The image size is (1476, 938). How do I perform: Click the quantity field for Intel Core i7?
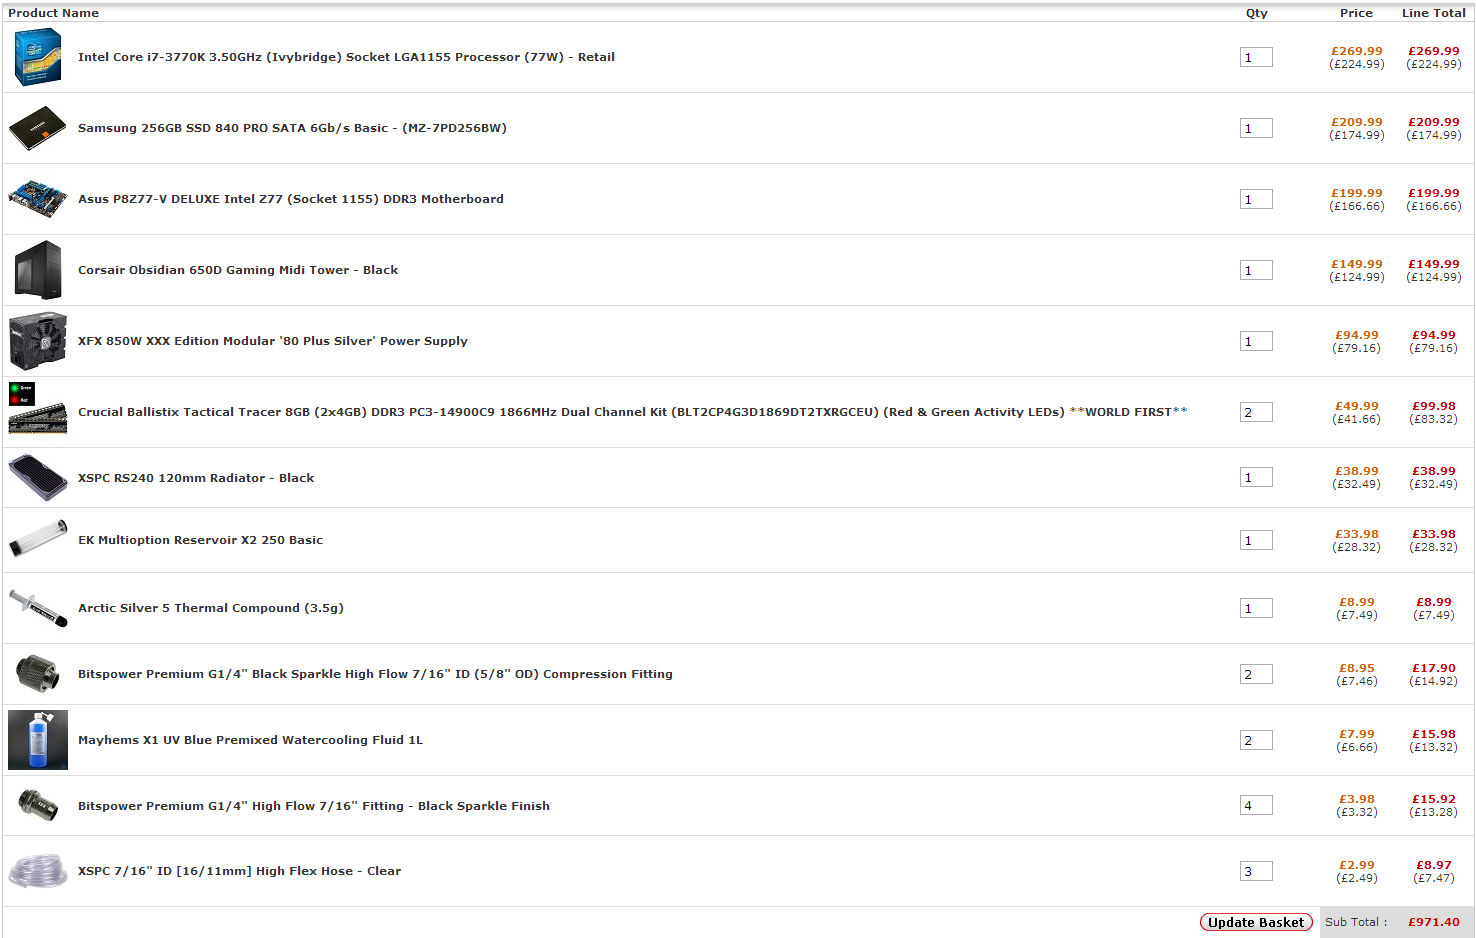(1256, 57)
